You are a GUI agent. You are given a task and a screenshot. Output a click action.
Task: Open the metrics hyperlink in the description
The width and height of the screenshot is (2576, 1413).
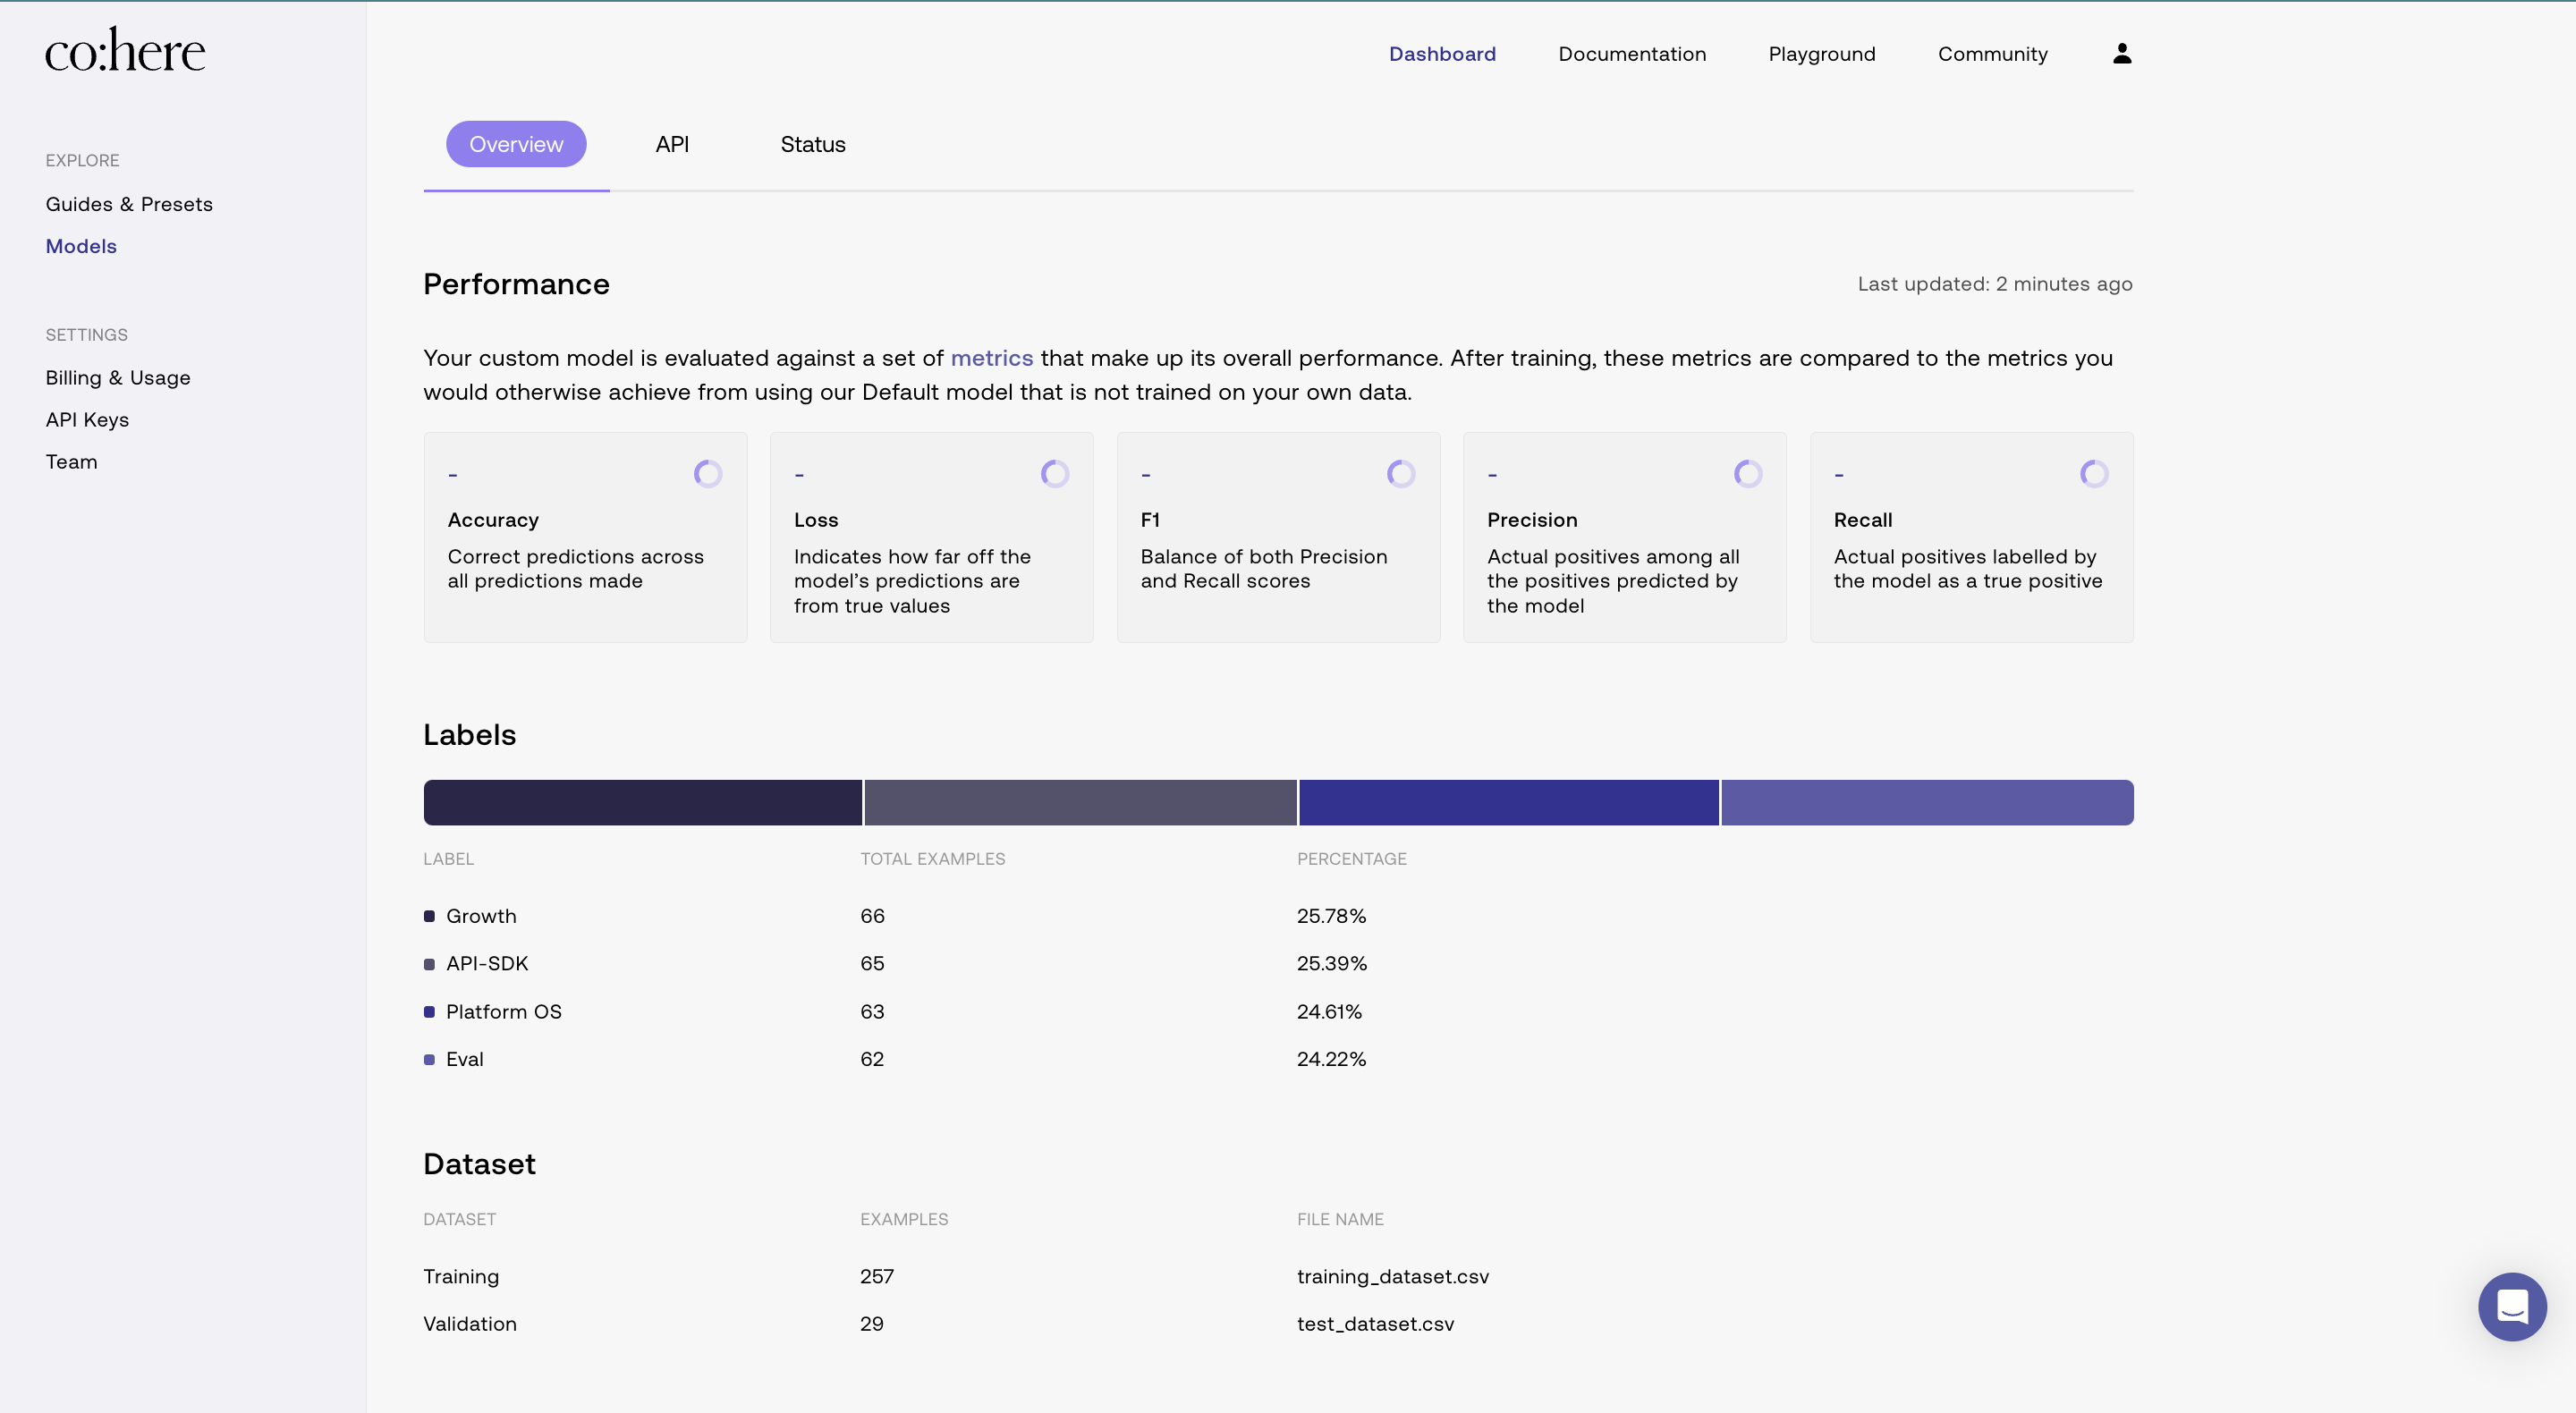pos(991,358)
